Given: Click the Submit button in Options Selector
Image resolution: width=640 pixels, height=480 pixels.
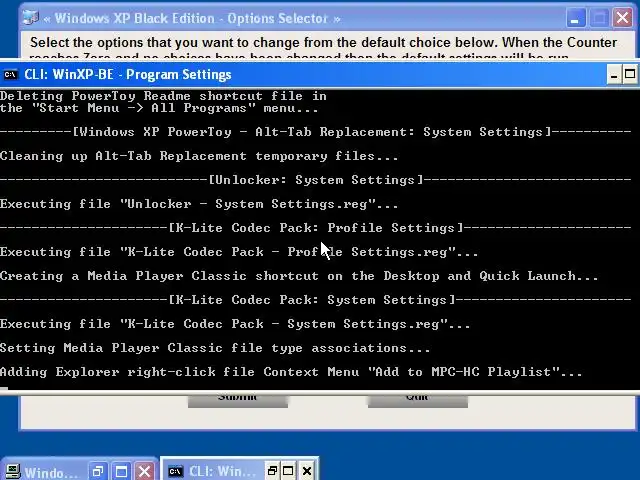Looking at the screenshot, I should 238,400.
